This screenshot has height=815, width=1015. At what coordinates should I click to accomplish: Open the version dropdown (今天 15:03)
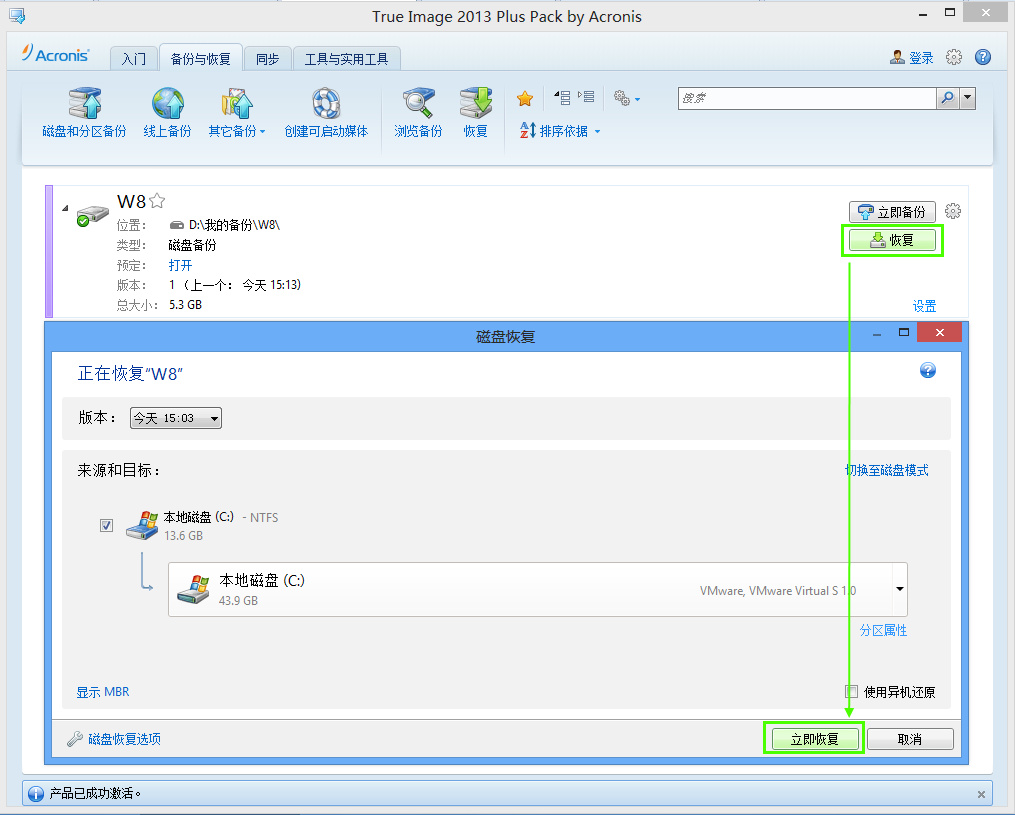tap(176, 418)
